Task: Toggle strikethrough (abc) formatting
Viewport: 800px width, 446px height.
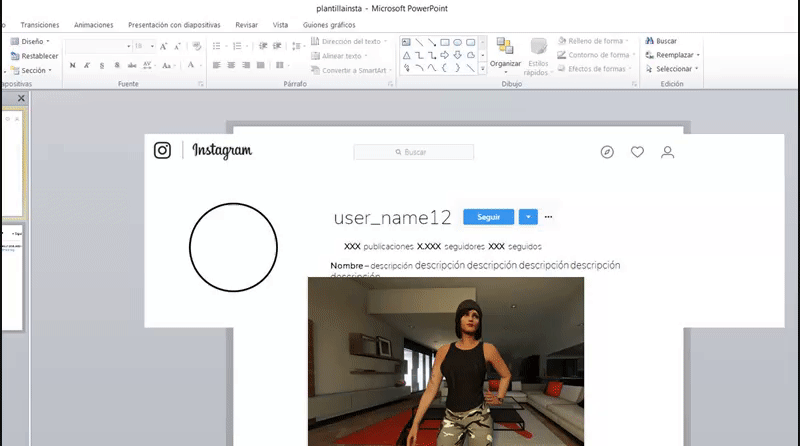Action: pyautogui.click(x=132, y=65)
